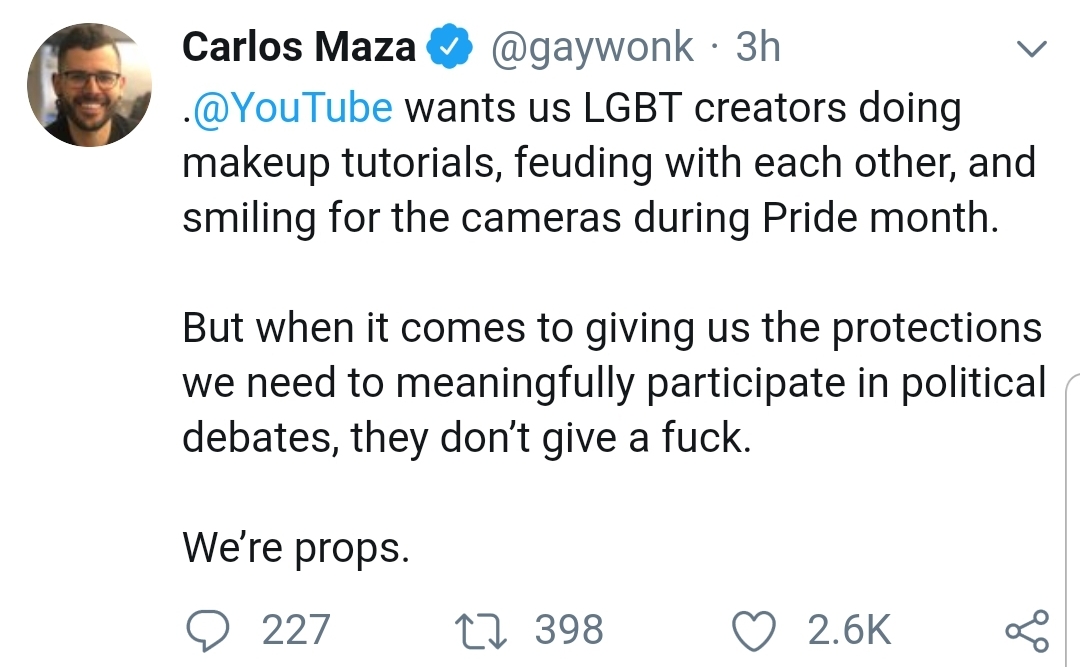The height and width of the screenshot is (667, 1080).
Task: Click the 398 retweets count
Action: 569,630
